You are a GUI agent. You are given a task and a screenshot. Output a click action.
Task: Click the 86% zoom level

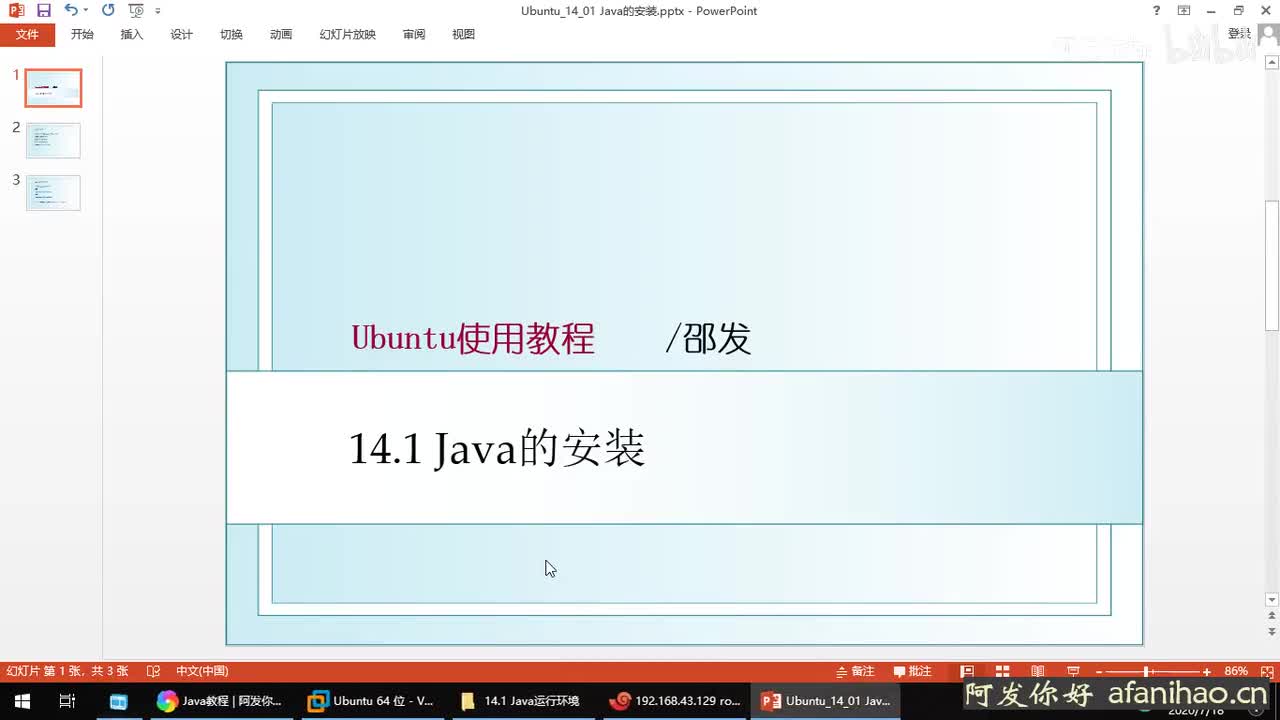[1236, 671]
